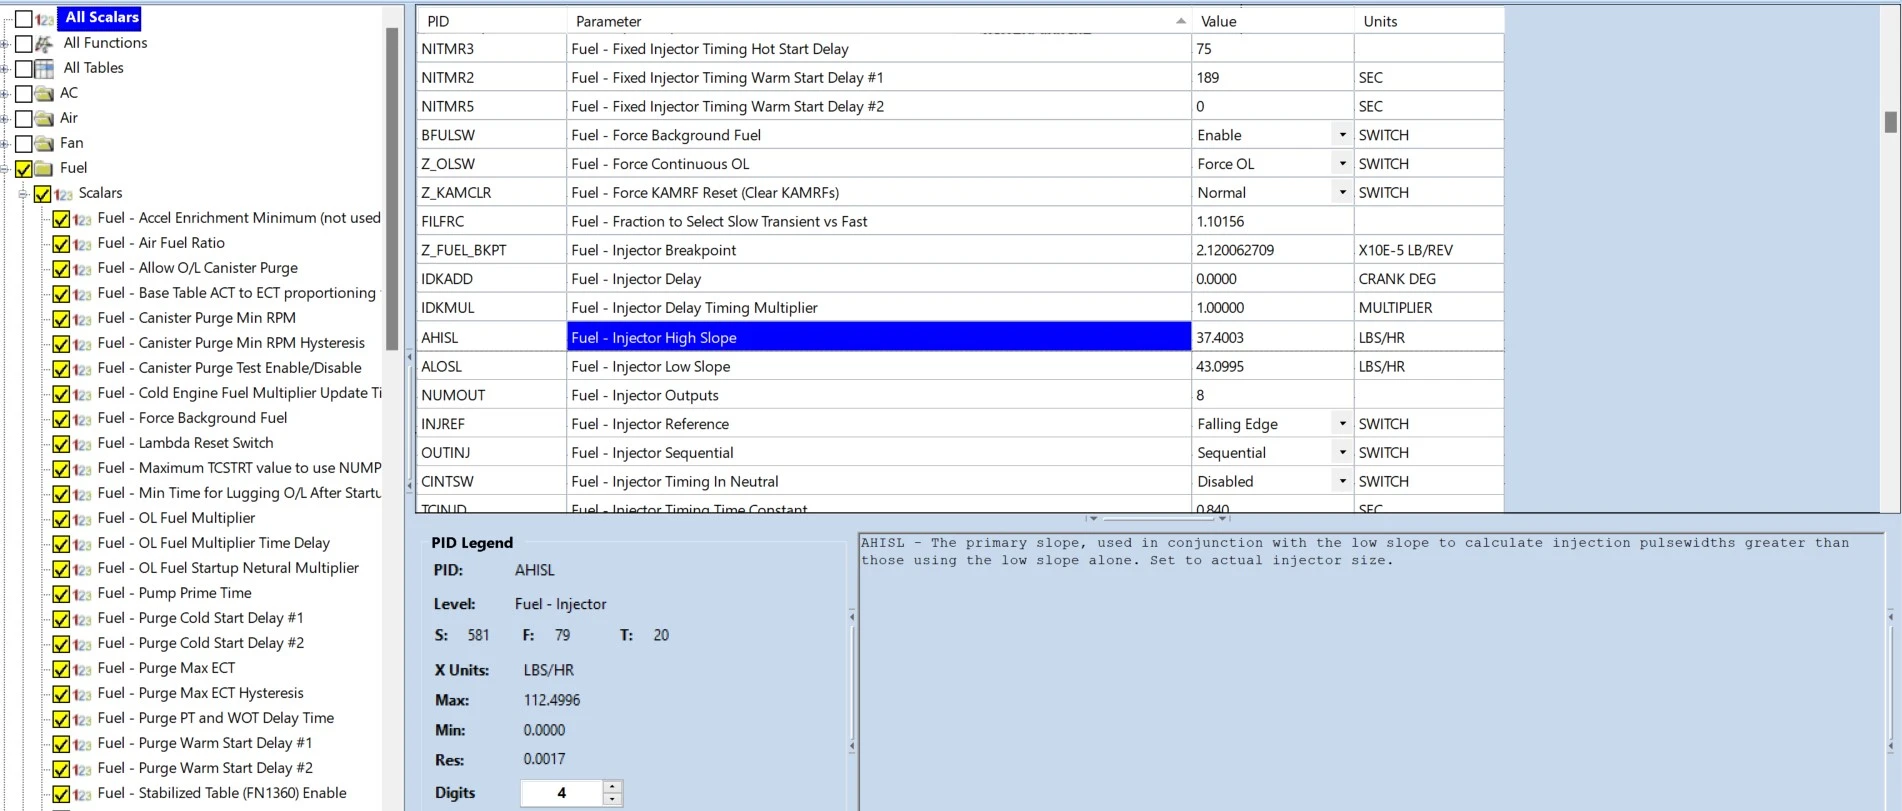Screen dimensions: 1902x811
Task: Click the AC folder icon
Action: 44,94
